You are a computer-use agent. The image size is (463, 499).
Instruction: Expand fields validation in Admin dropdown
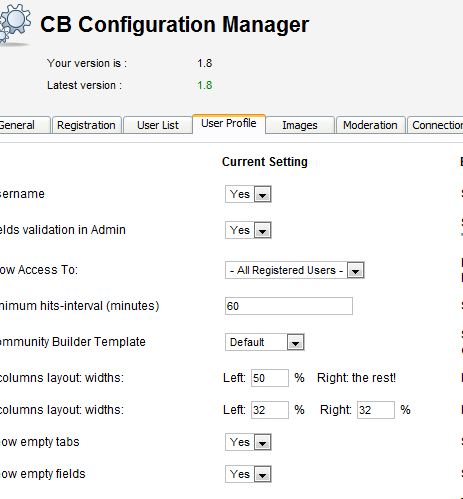[248, 230]
